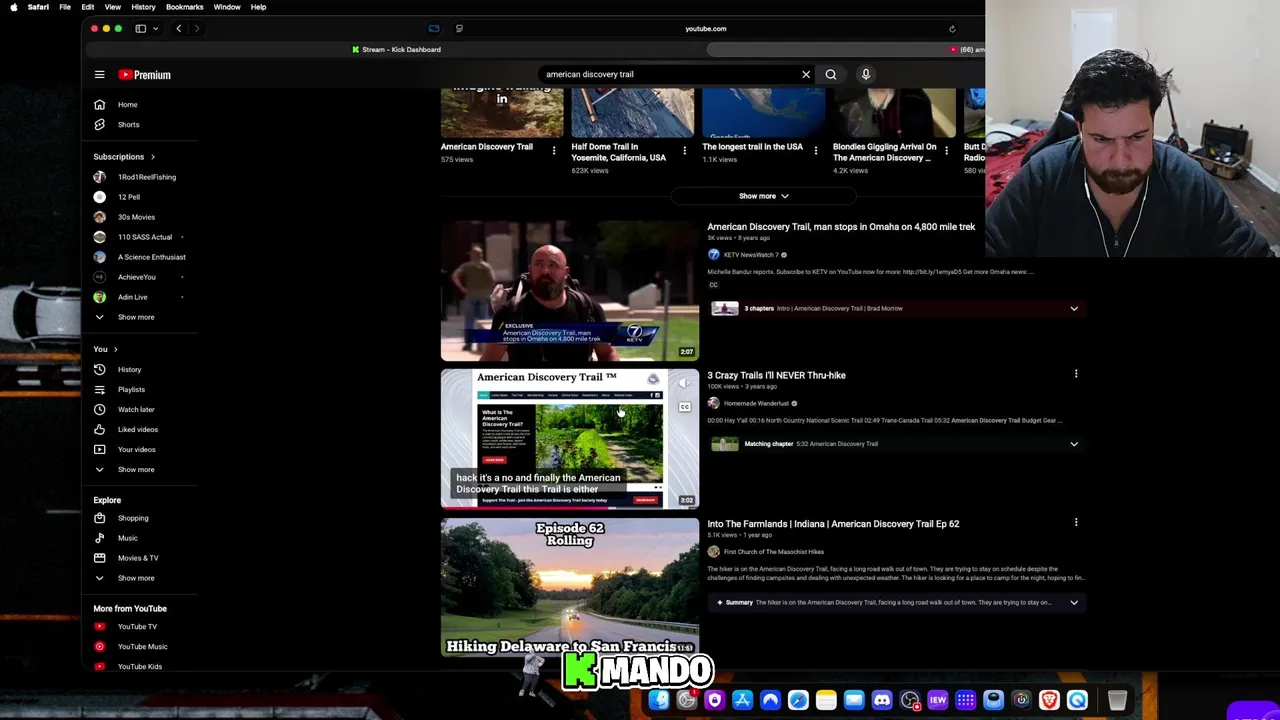Toggle the Safari sidebar button
The width and height of the screenshot is (1280, 720).
click(141, 29)
